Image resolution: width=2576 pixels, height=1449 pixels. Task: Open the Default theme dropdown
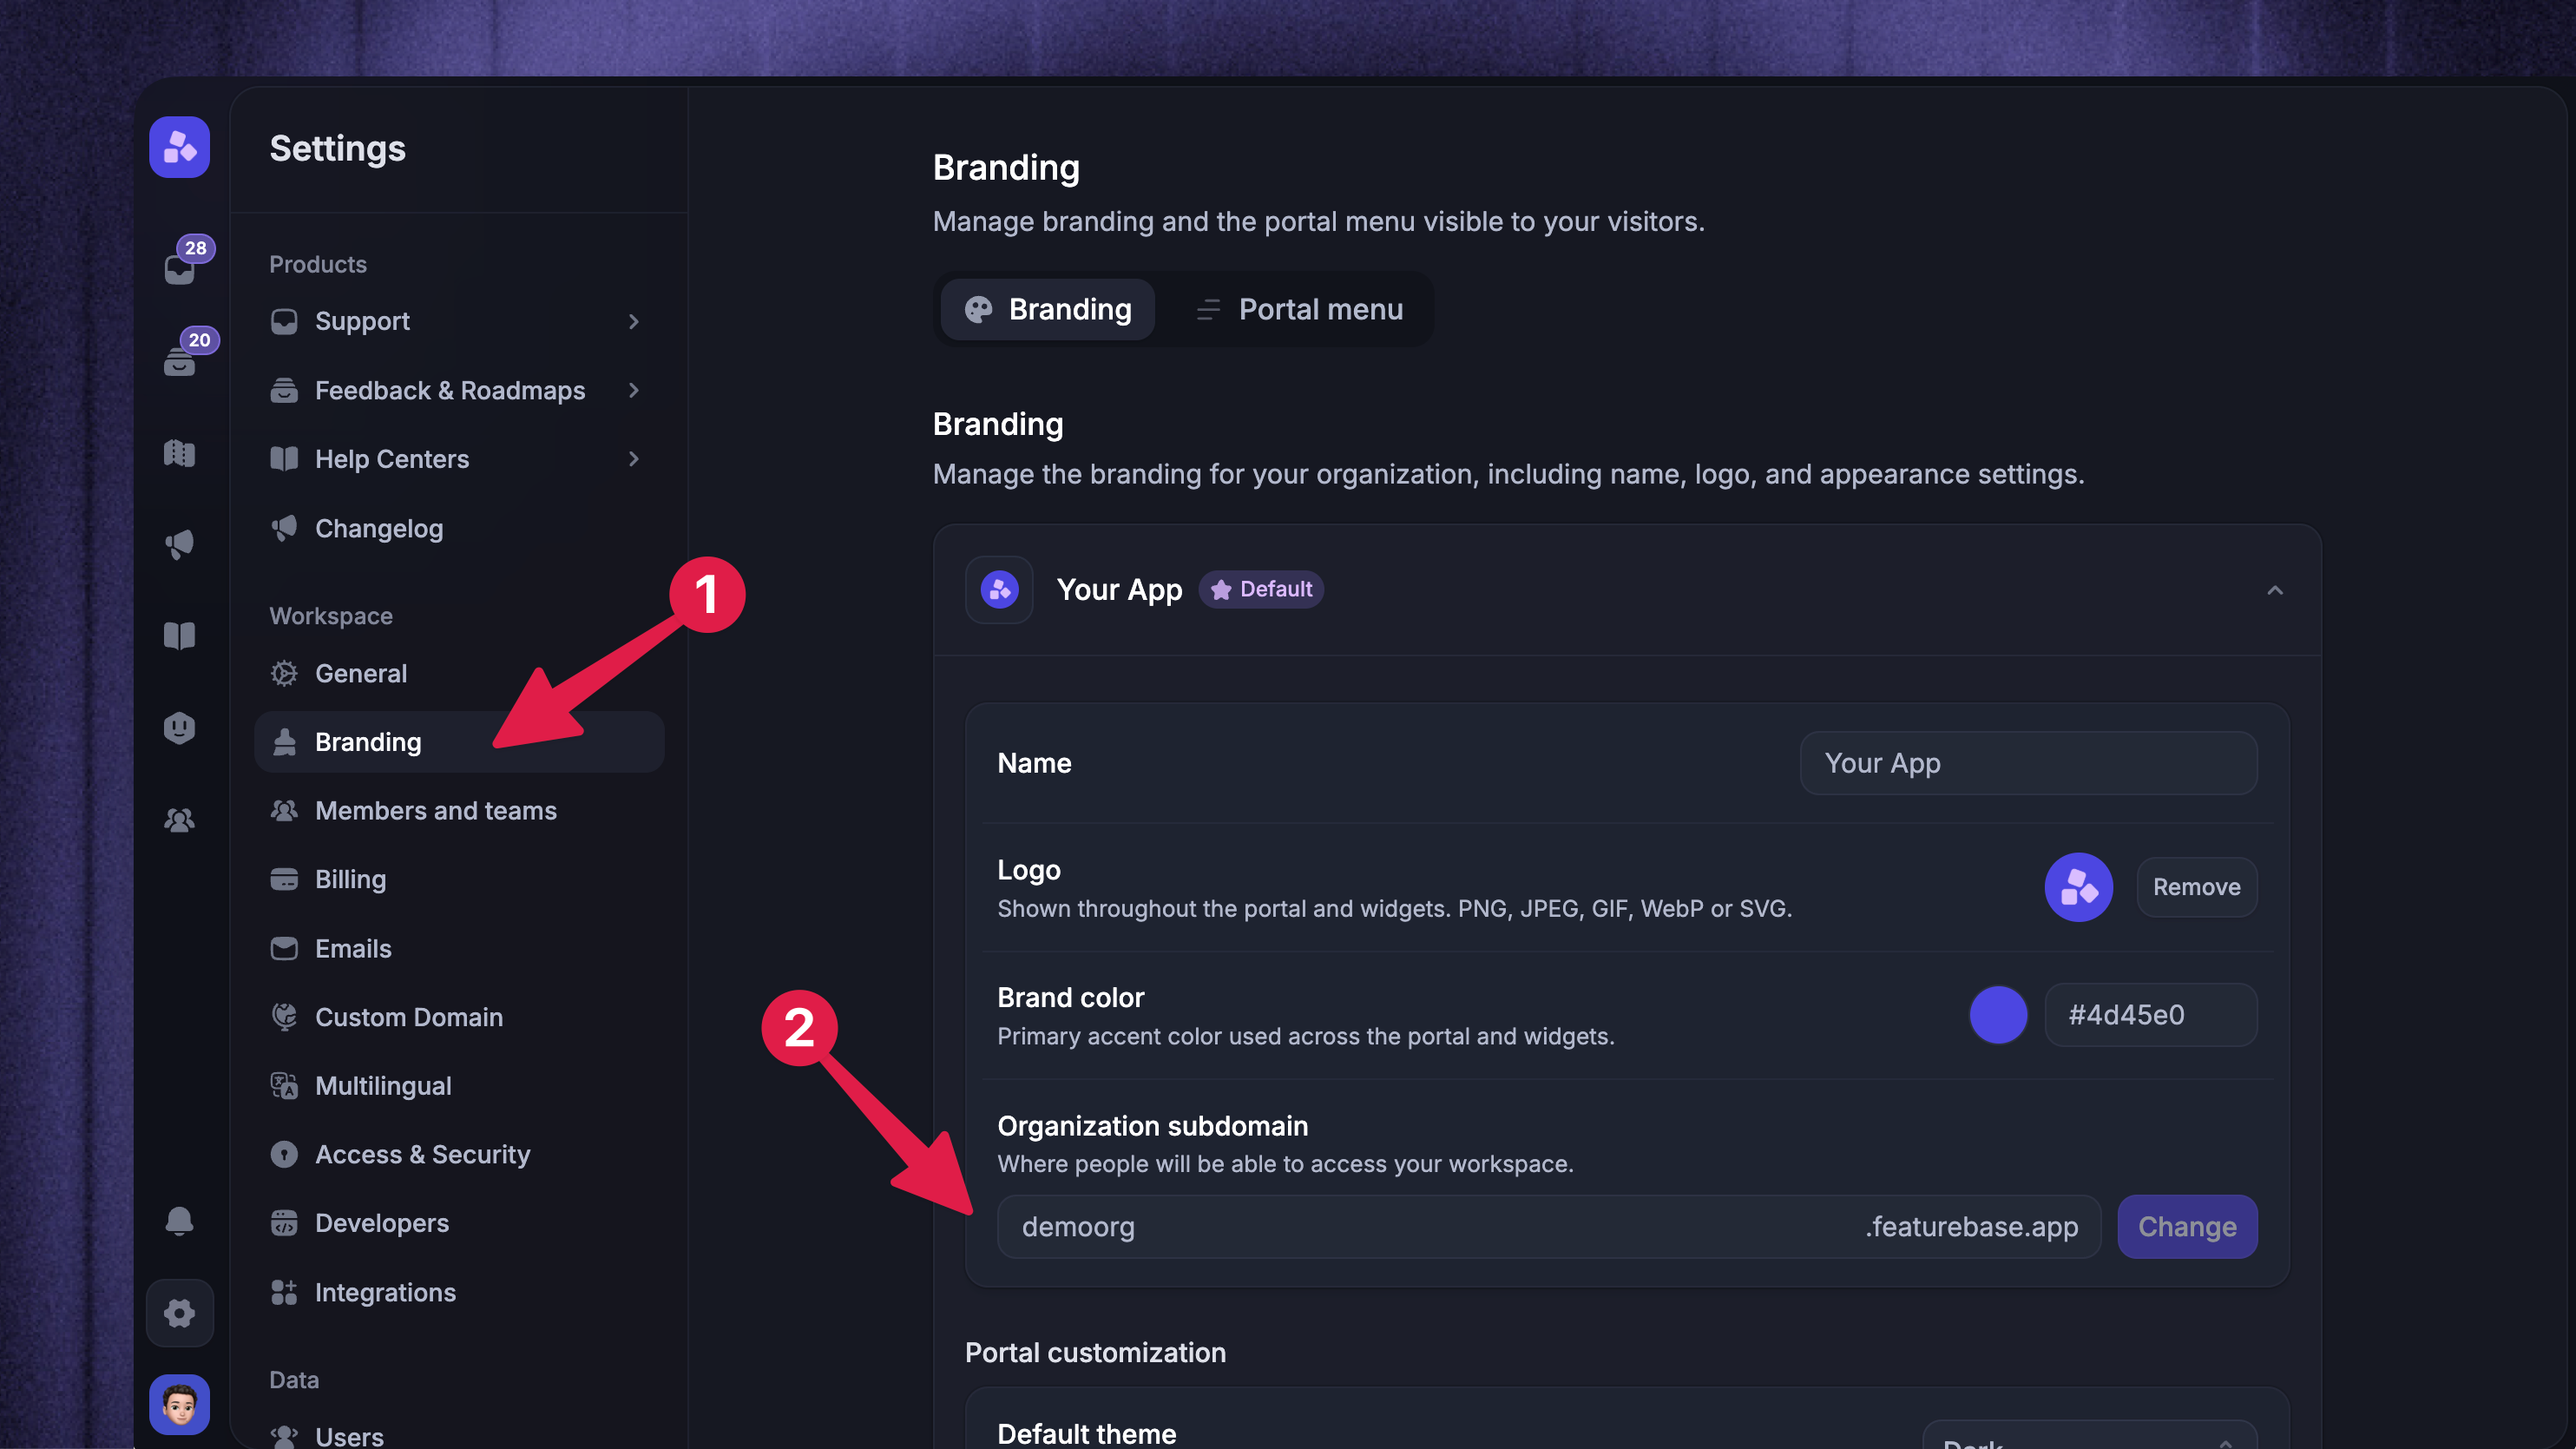[2089, 1436]
